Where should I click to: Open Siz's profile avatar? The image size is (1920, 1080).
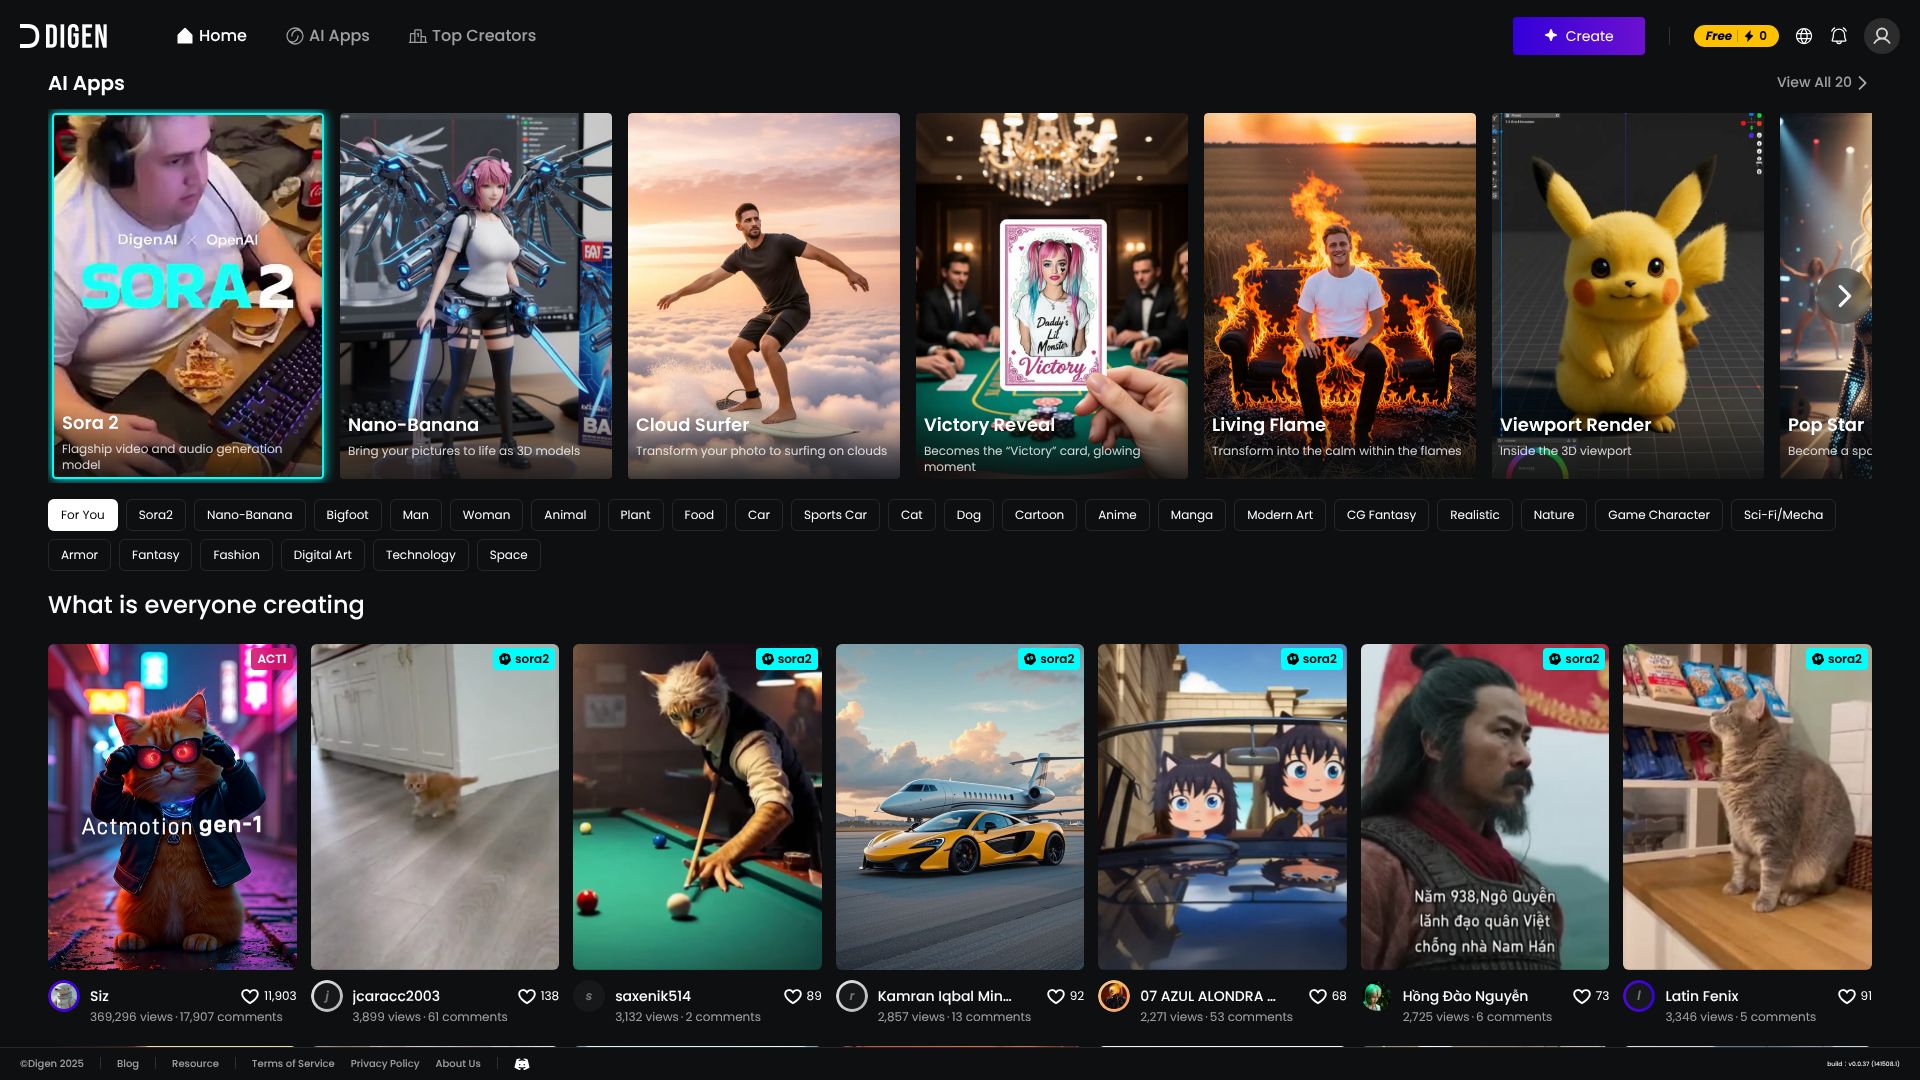pos(64,996)
